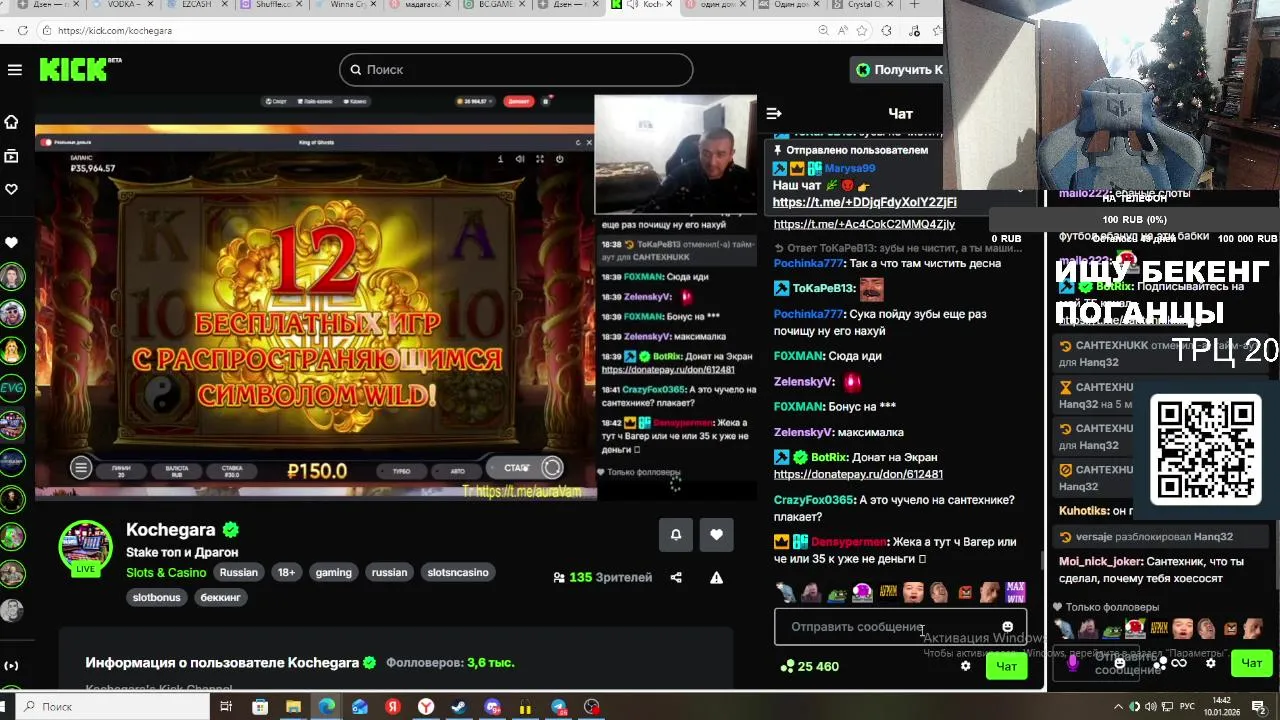This screenshot has width=1280, height=720.
Task: Open the Browse icon in the sidebar
Action: coord(12,156)
